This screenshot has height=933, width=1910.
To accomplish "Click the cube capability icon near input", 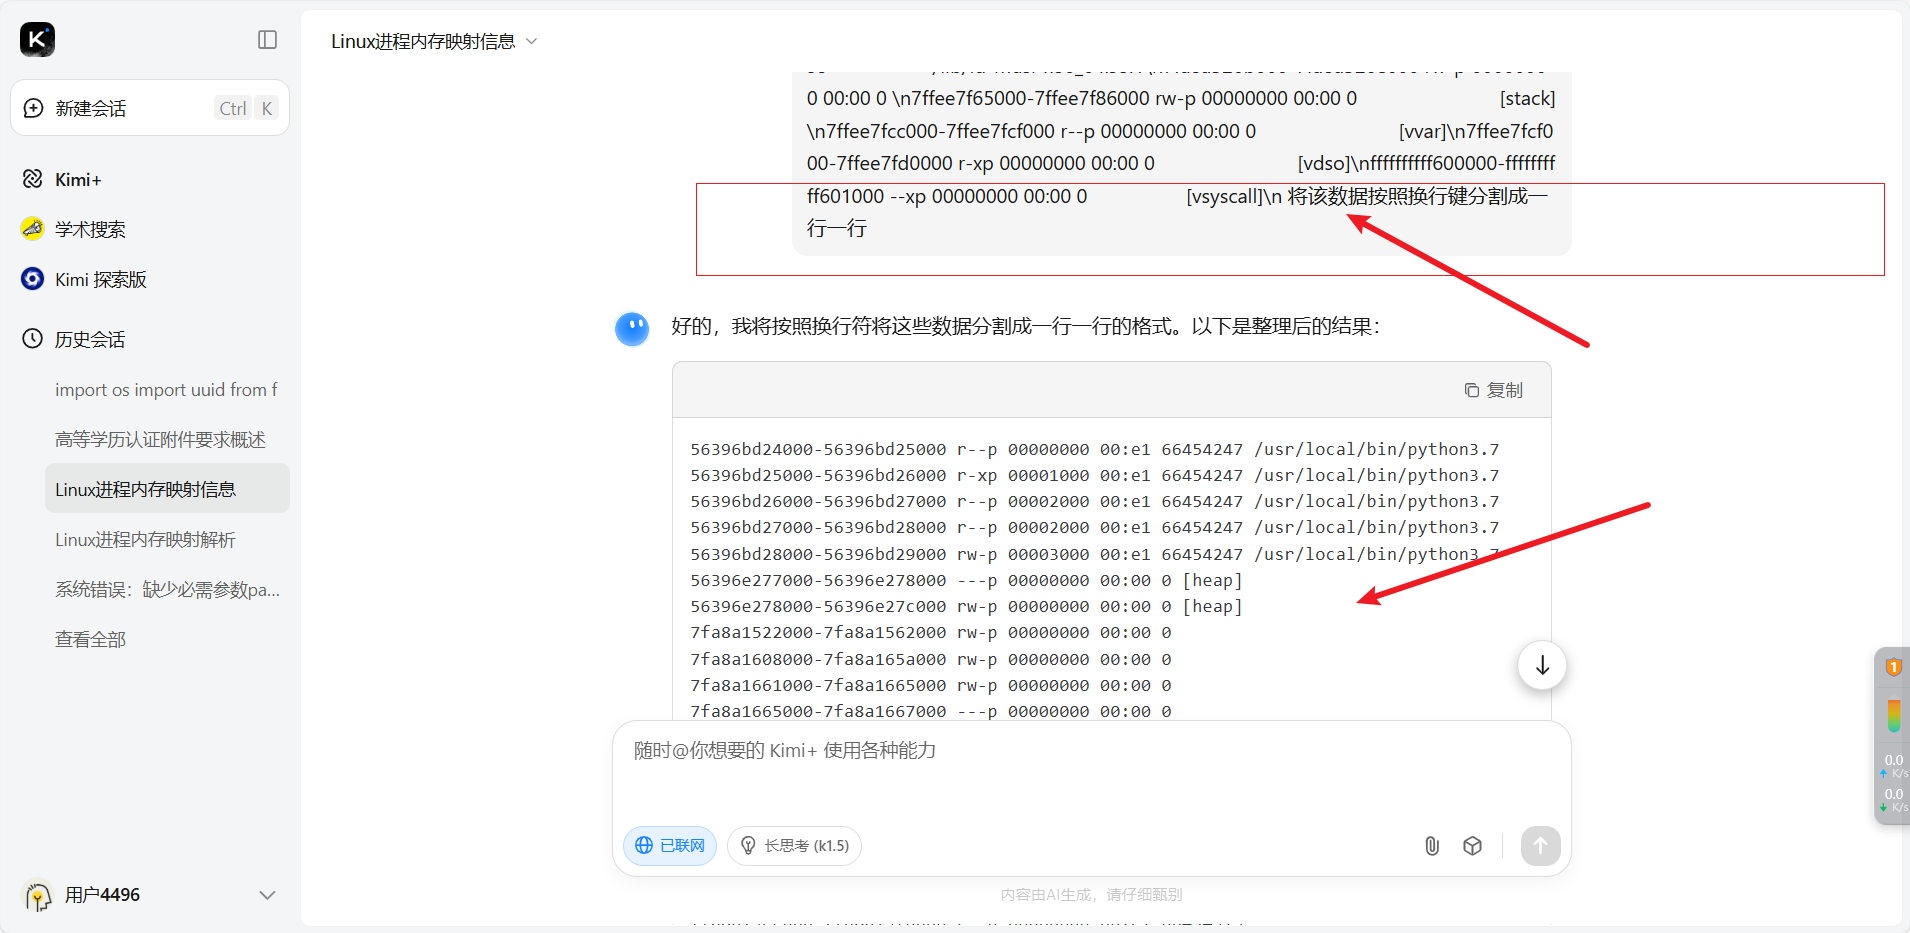I will point(1472,845).
